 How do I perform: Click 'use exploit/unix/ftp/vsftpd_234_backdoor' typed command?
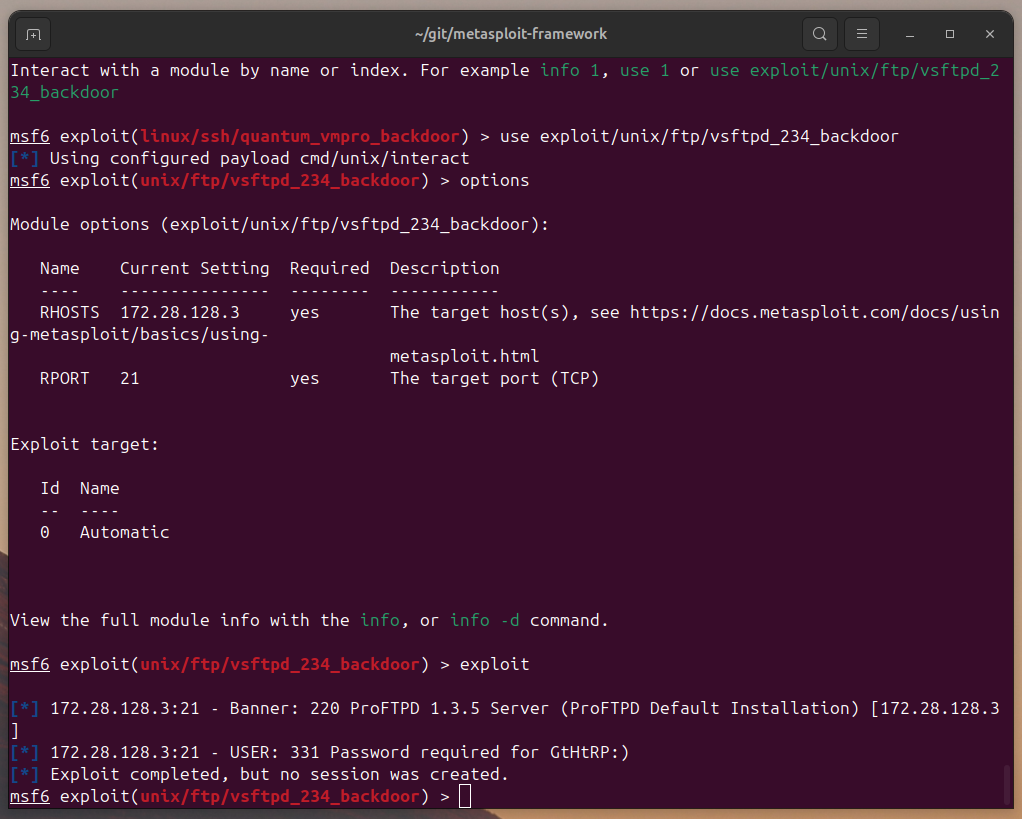(x=699, y=137)
